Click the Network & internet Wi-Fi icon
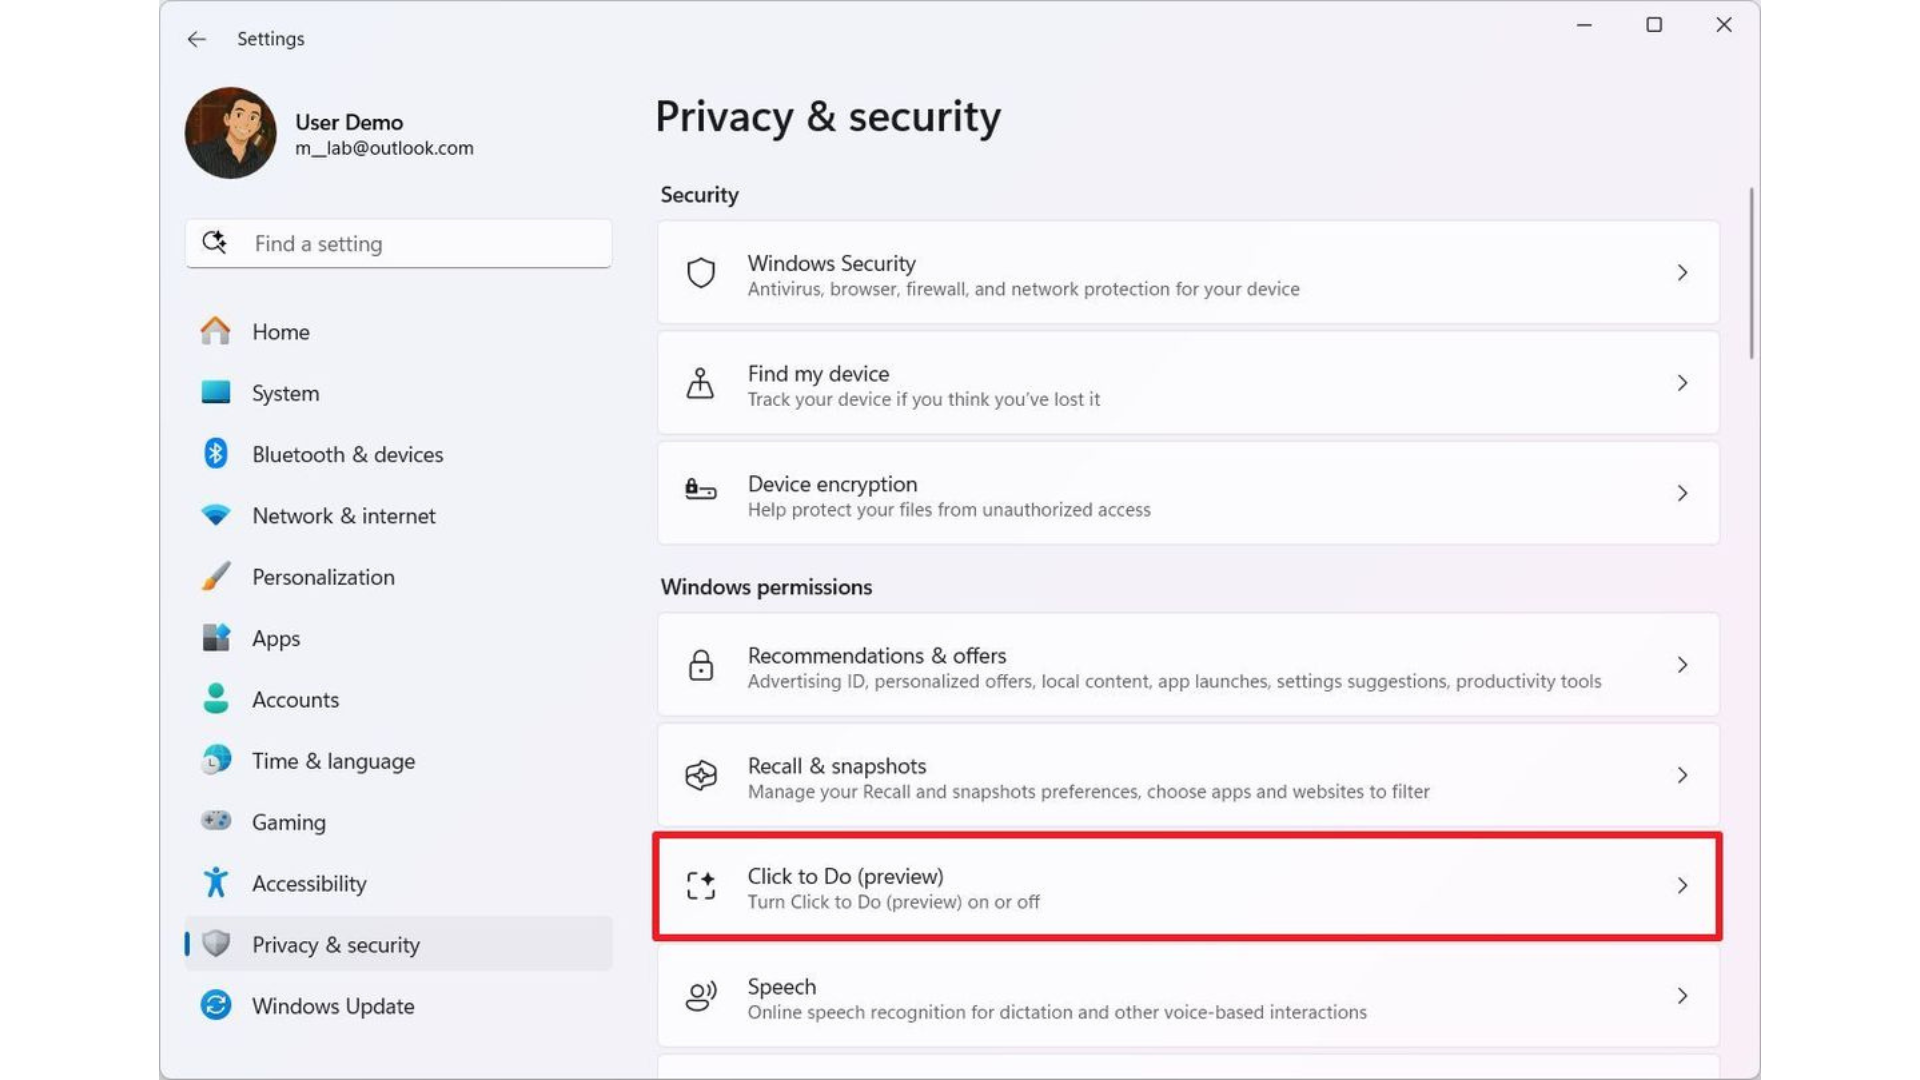This screenshot has width=1920, height=1080. pyautogui.click(x=215, y=515)
